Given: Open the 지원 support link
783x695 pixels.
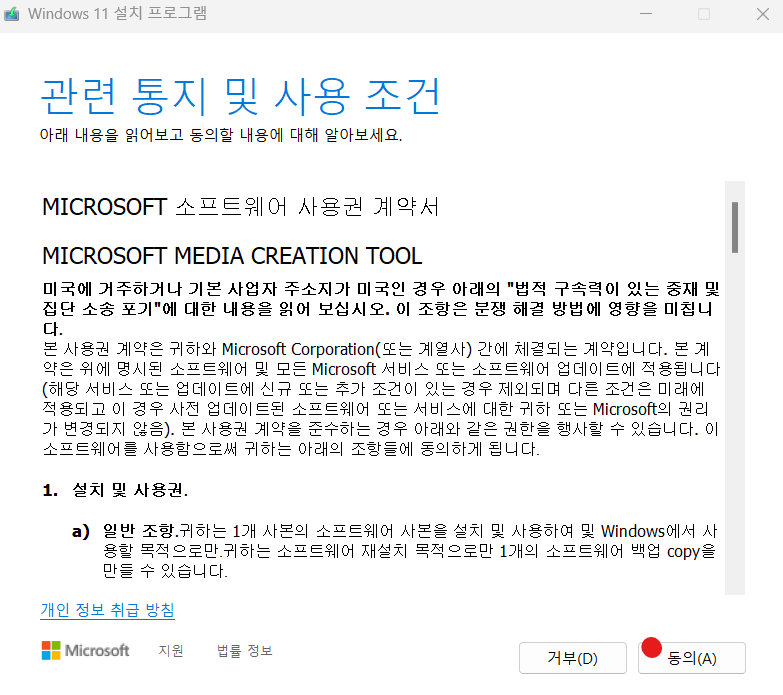Looking at the screenshot, I should (x=171, y=651).
